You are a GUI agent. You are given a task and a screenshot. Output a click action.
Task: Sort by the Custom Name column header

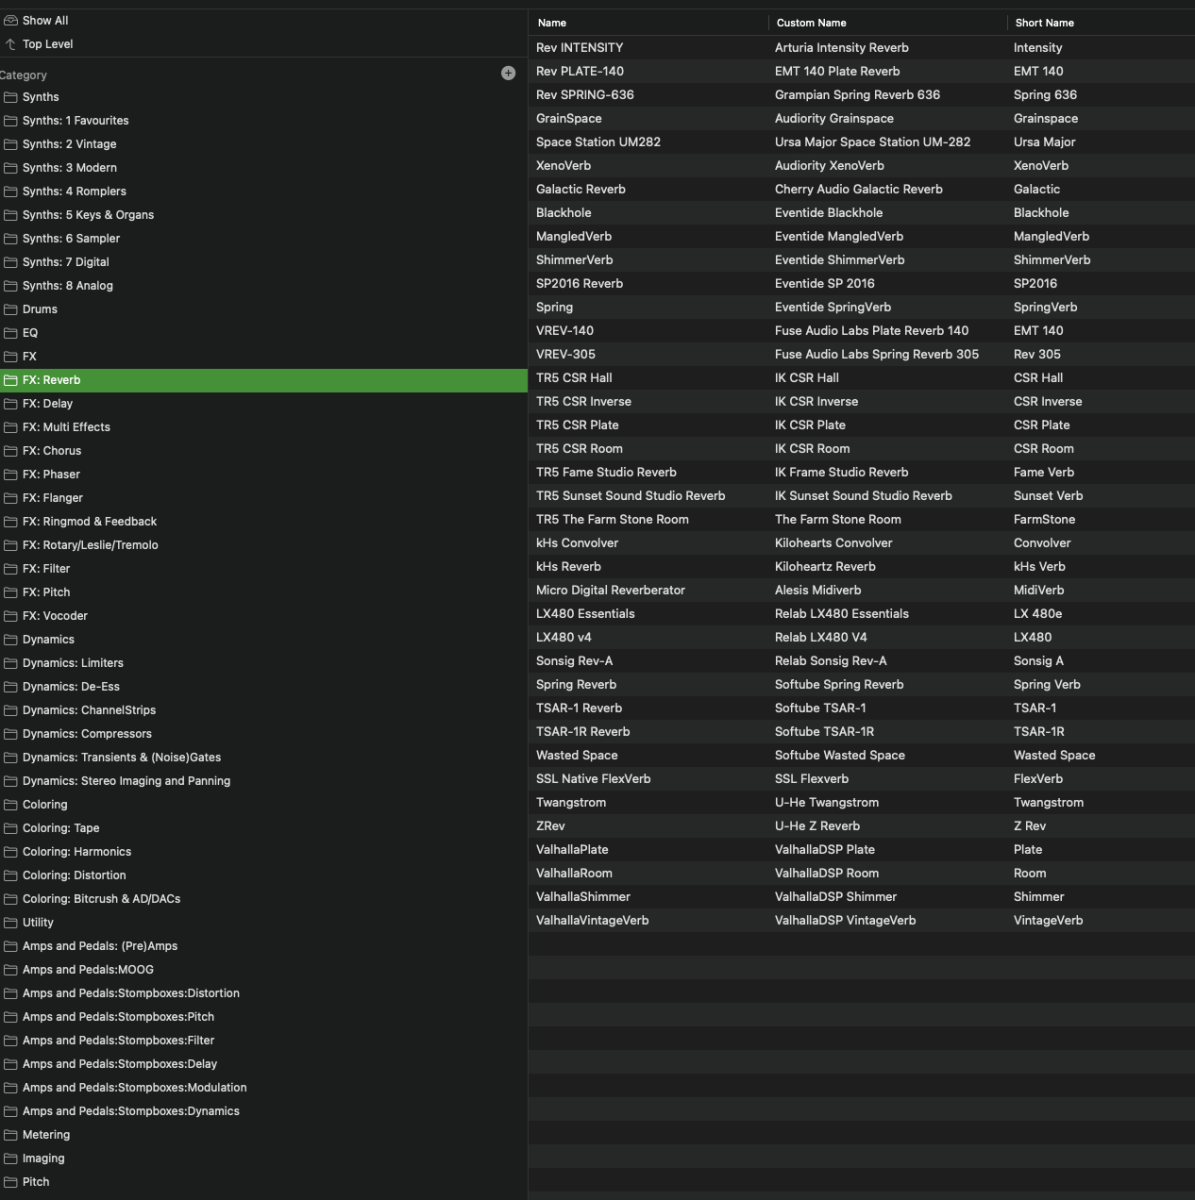[811, 23]
